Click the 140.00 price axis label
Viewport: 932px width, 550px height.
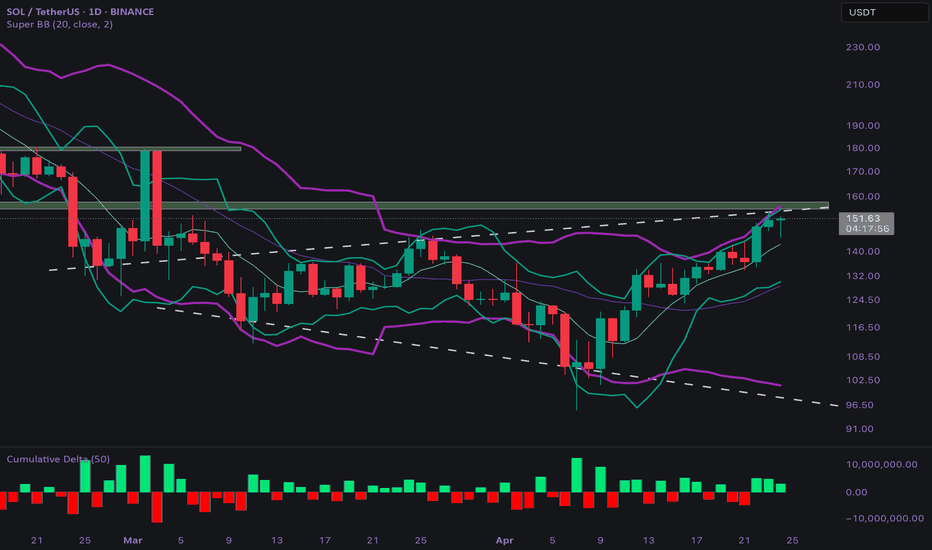point(863,252)
